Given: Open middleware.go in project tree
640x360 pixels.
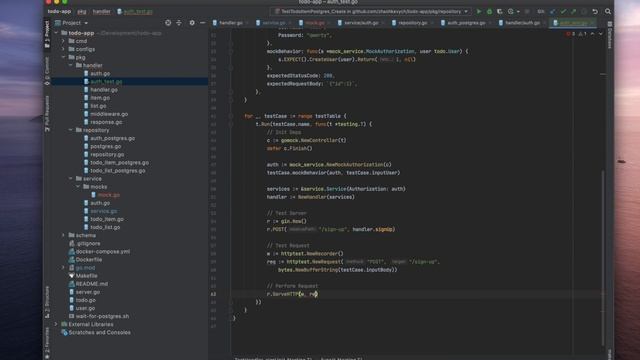Looking at the screenshot, I should point(109,114).
